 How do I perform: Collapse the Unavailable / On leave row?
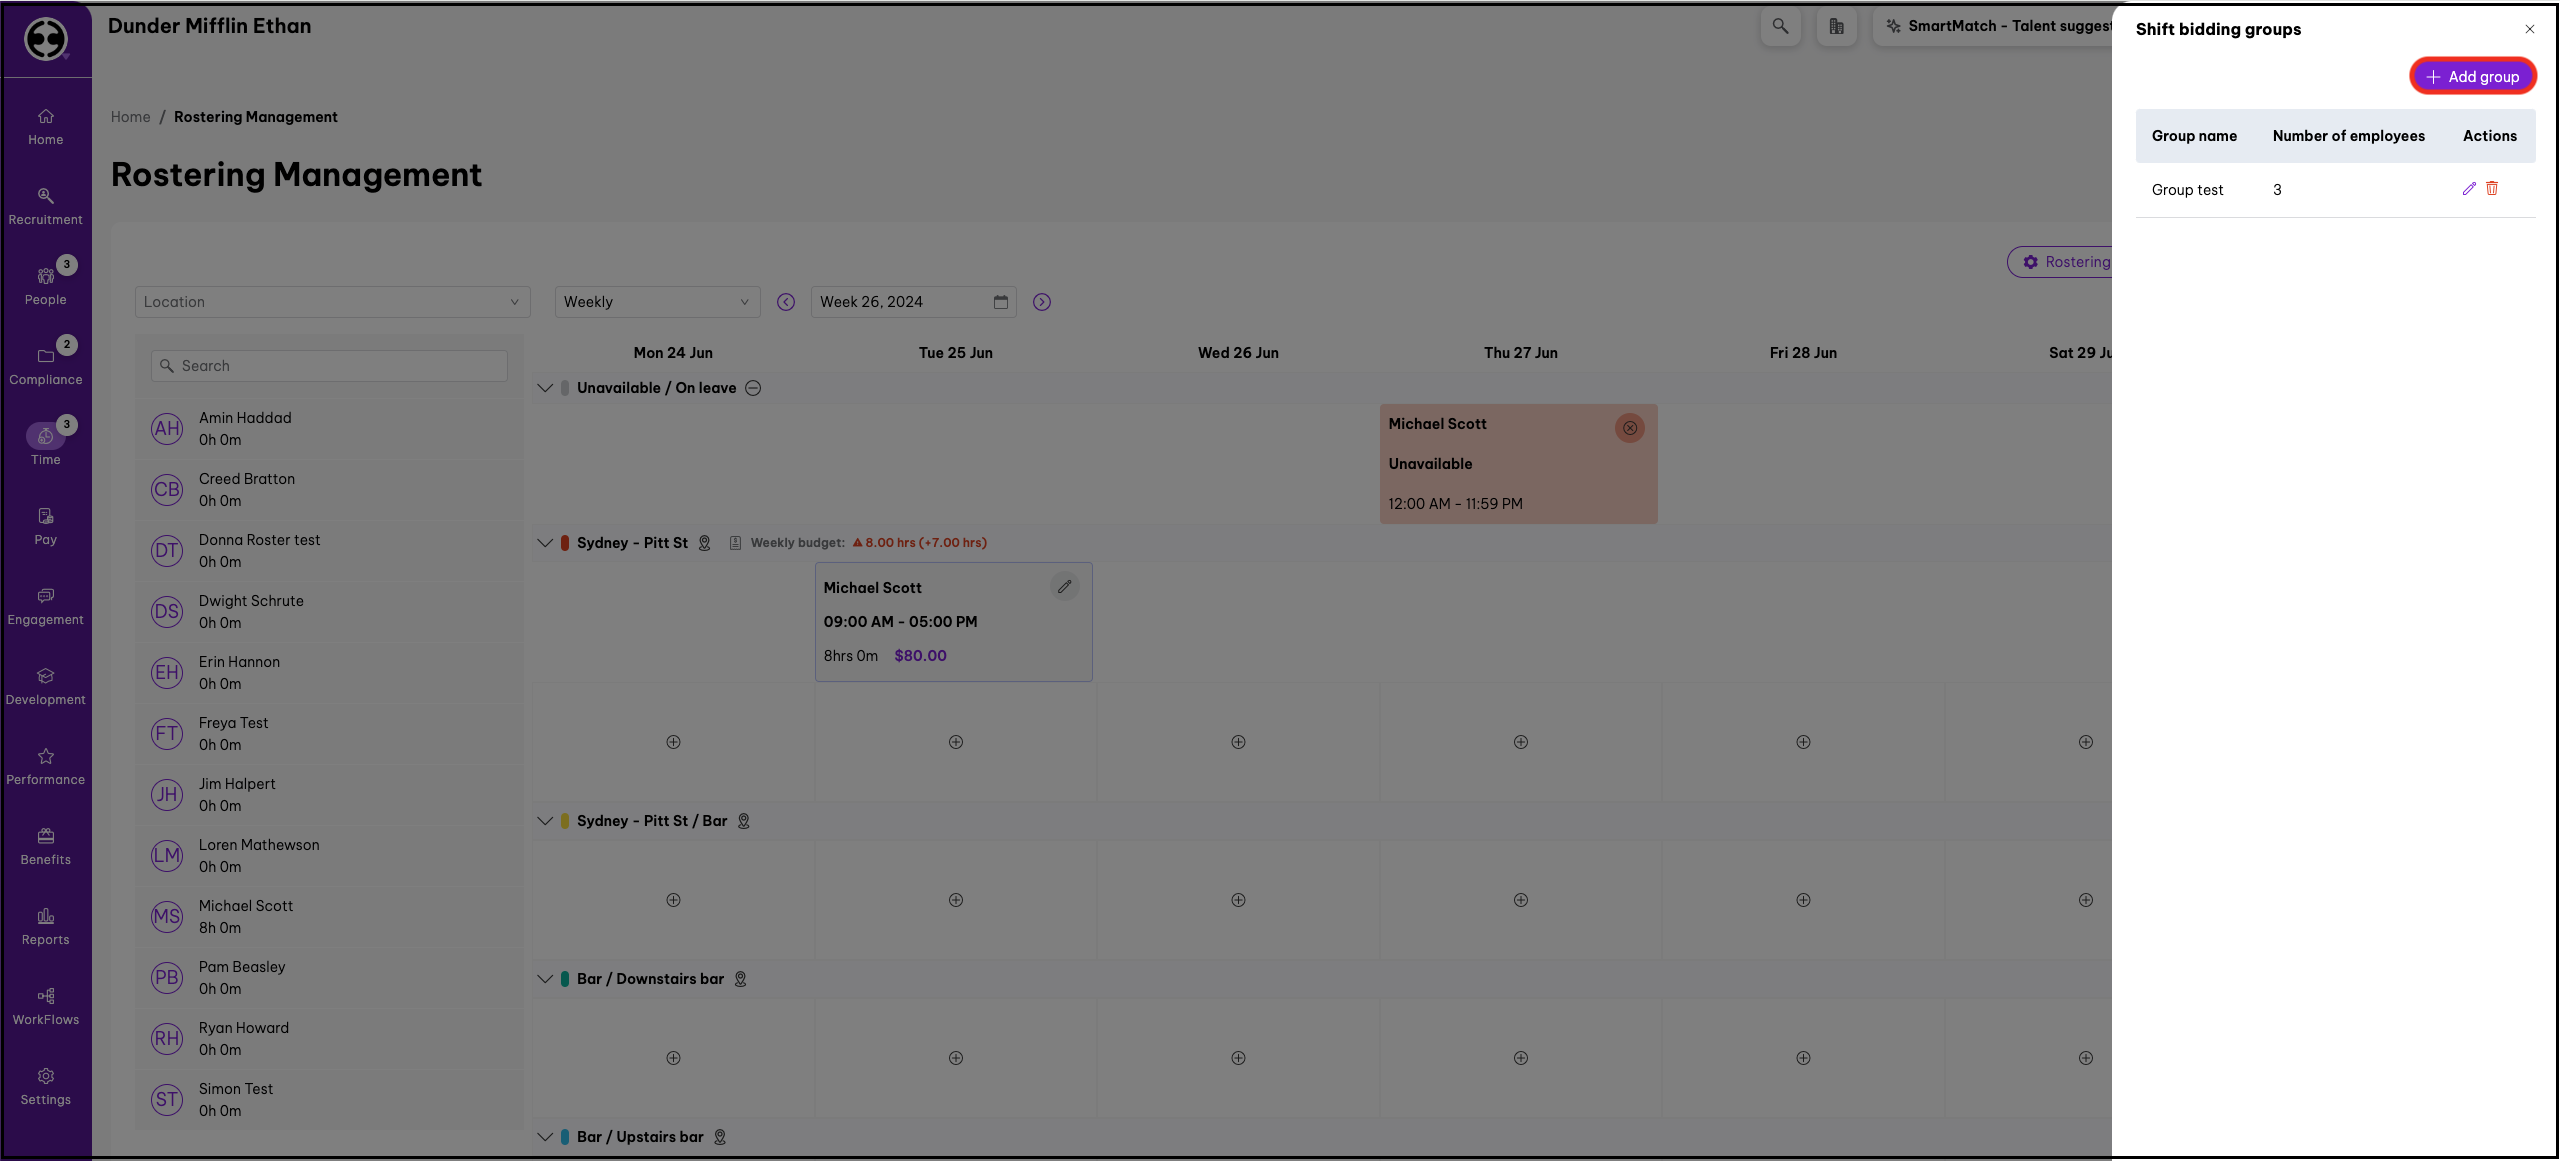545,388
